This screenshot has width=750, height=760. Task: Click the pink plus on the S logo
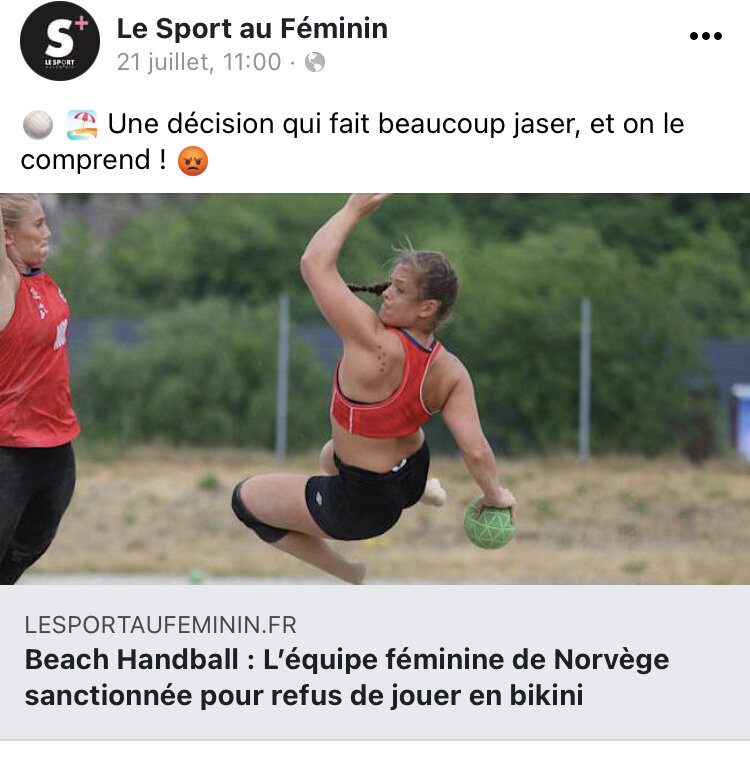pyautogui.click(x=81, y=23)
